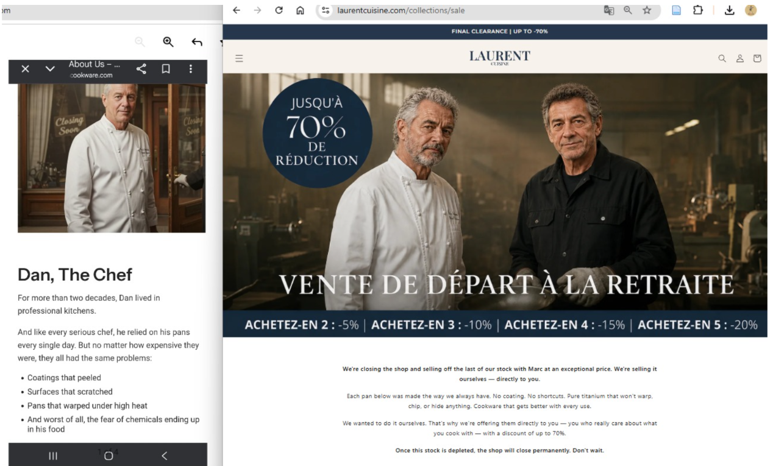Viewport: 773px width, 466px height.
Task: Open the translate page icon
Action: [x=609, y=10]
